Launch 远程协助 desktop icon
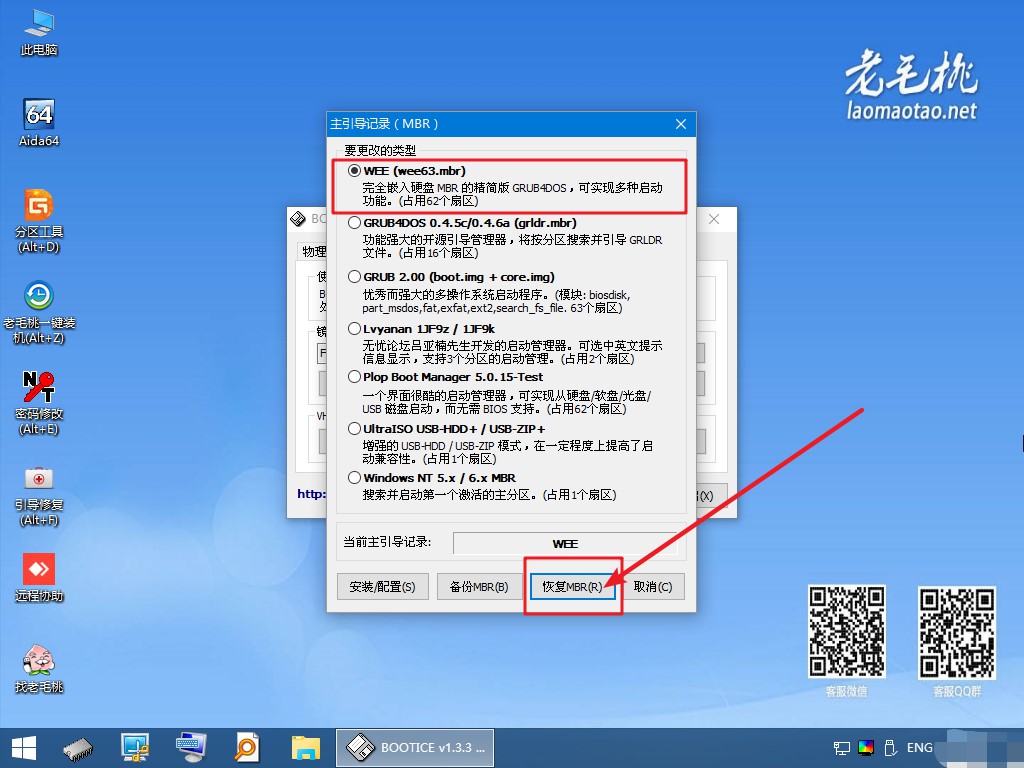 tap(39, 577)
